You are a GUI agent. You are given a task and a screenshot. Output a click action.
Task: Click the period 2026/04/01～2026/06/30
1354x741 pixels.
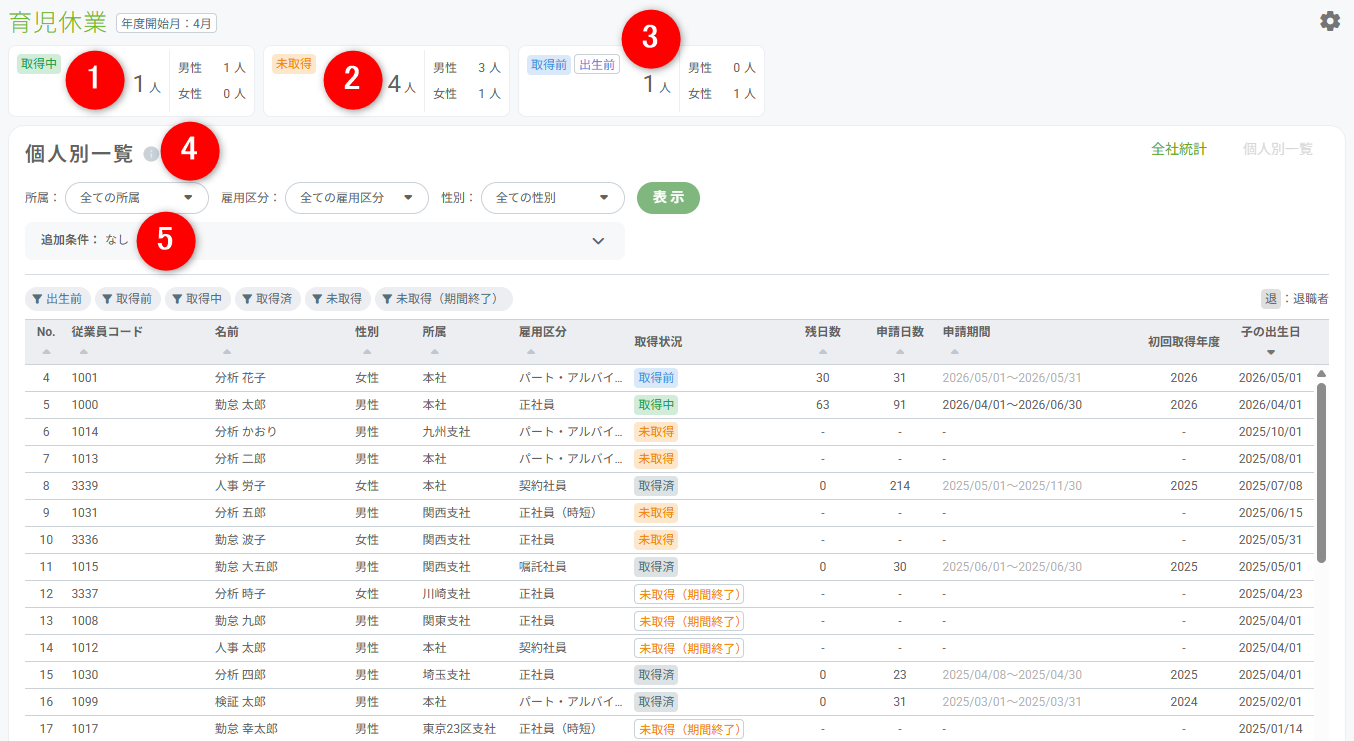click(x=1012, y=405)
